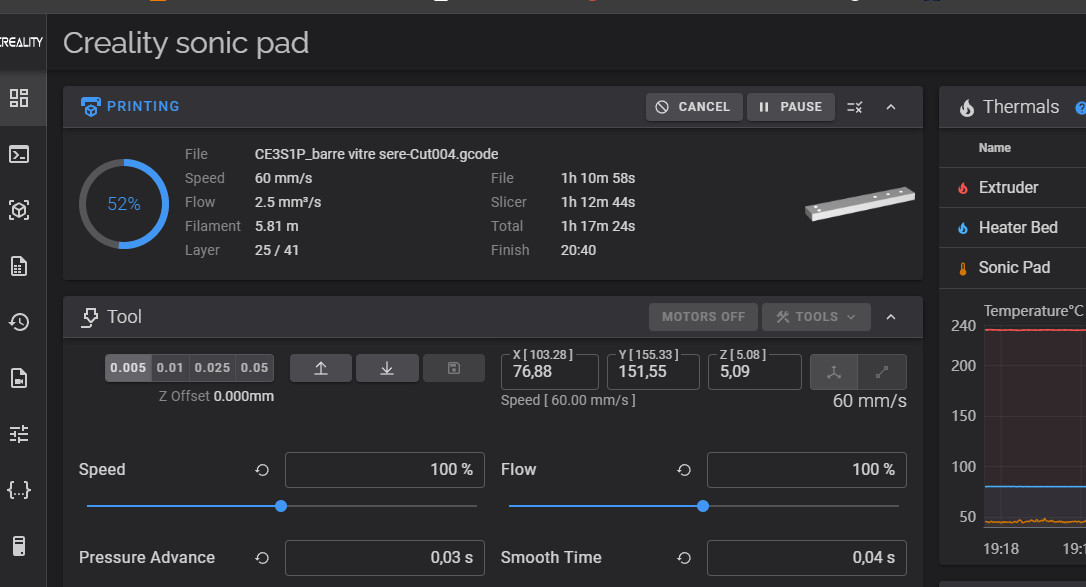Reset the Flow percentage
Screen dimensions: 1086x587
pos(684,470)
